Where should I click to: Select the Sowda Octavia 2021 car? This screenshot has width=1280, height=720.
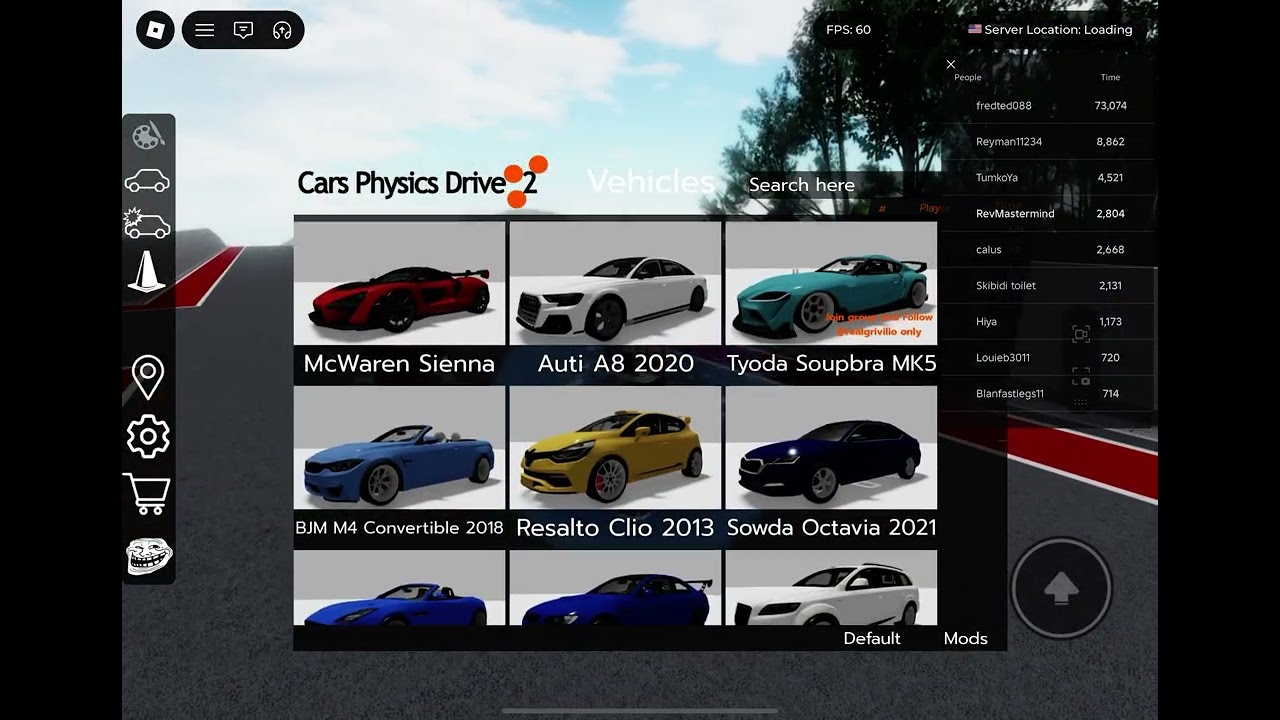pos(831,466)
